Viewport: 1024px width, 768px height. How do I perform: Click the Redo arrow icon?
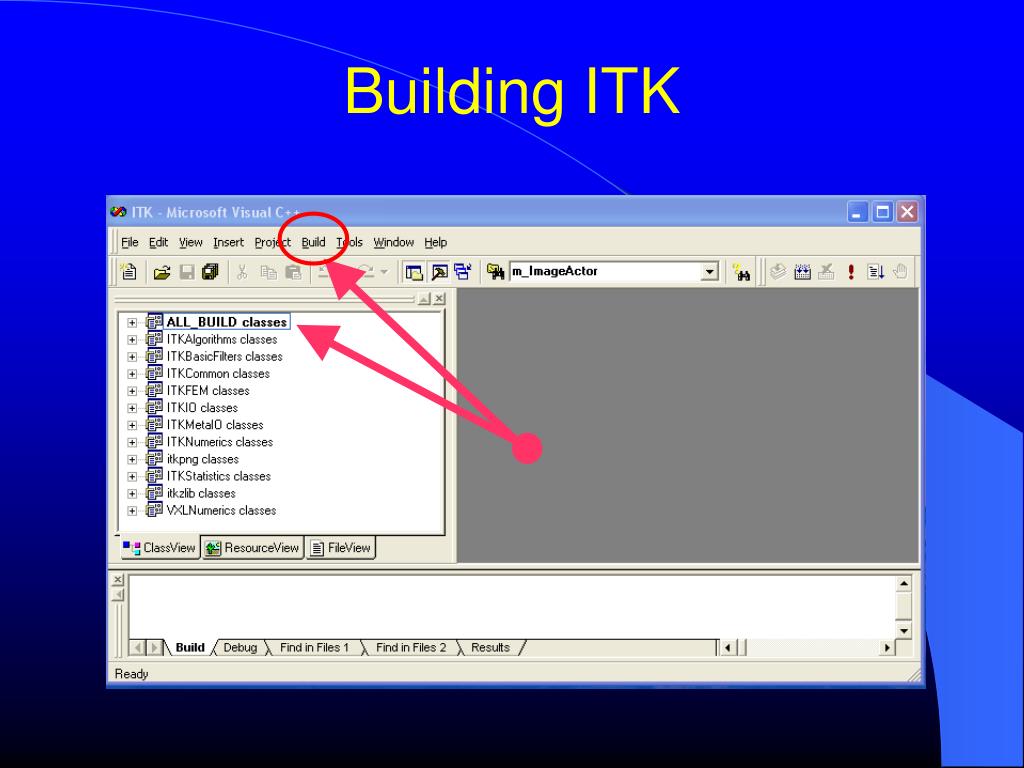(366, 272)
